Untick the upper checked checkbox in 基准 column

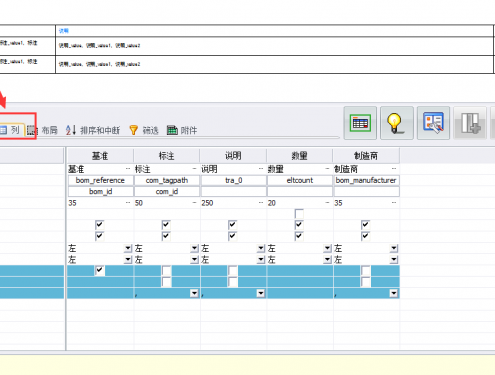click(x=99, y=225)
